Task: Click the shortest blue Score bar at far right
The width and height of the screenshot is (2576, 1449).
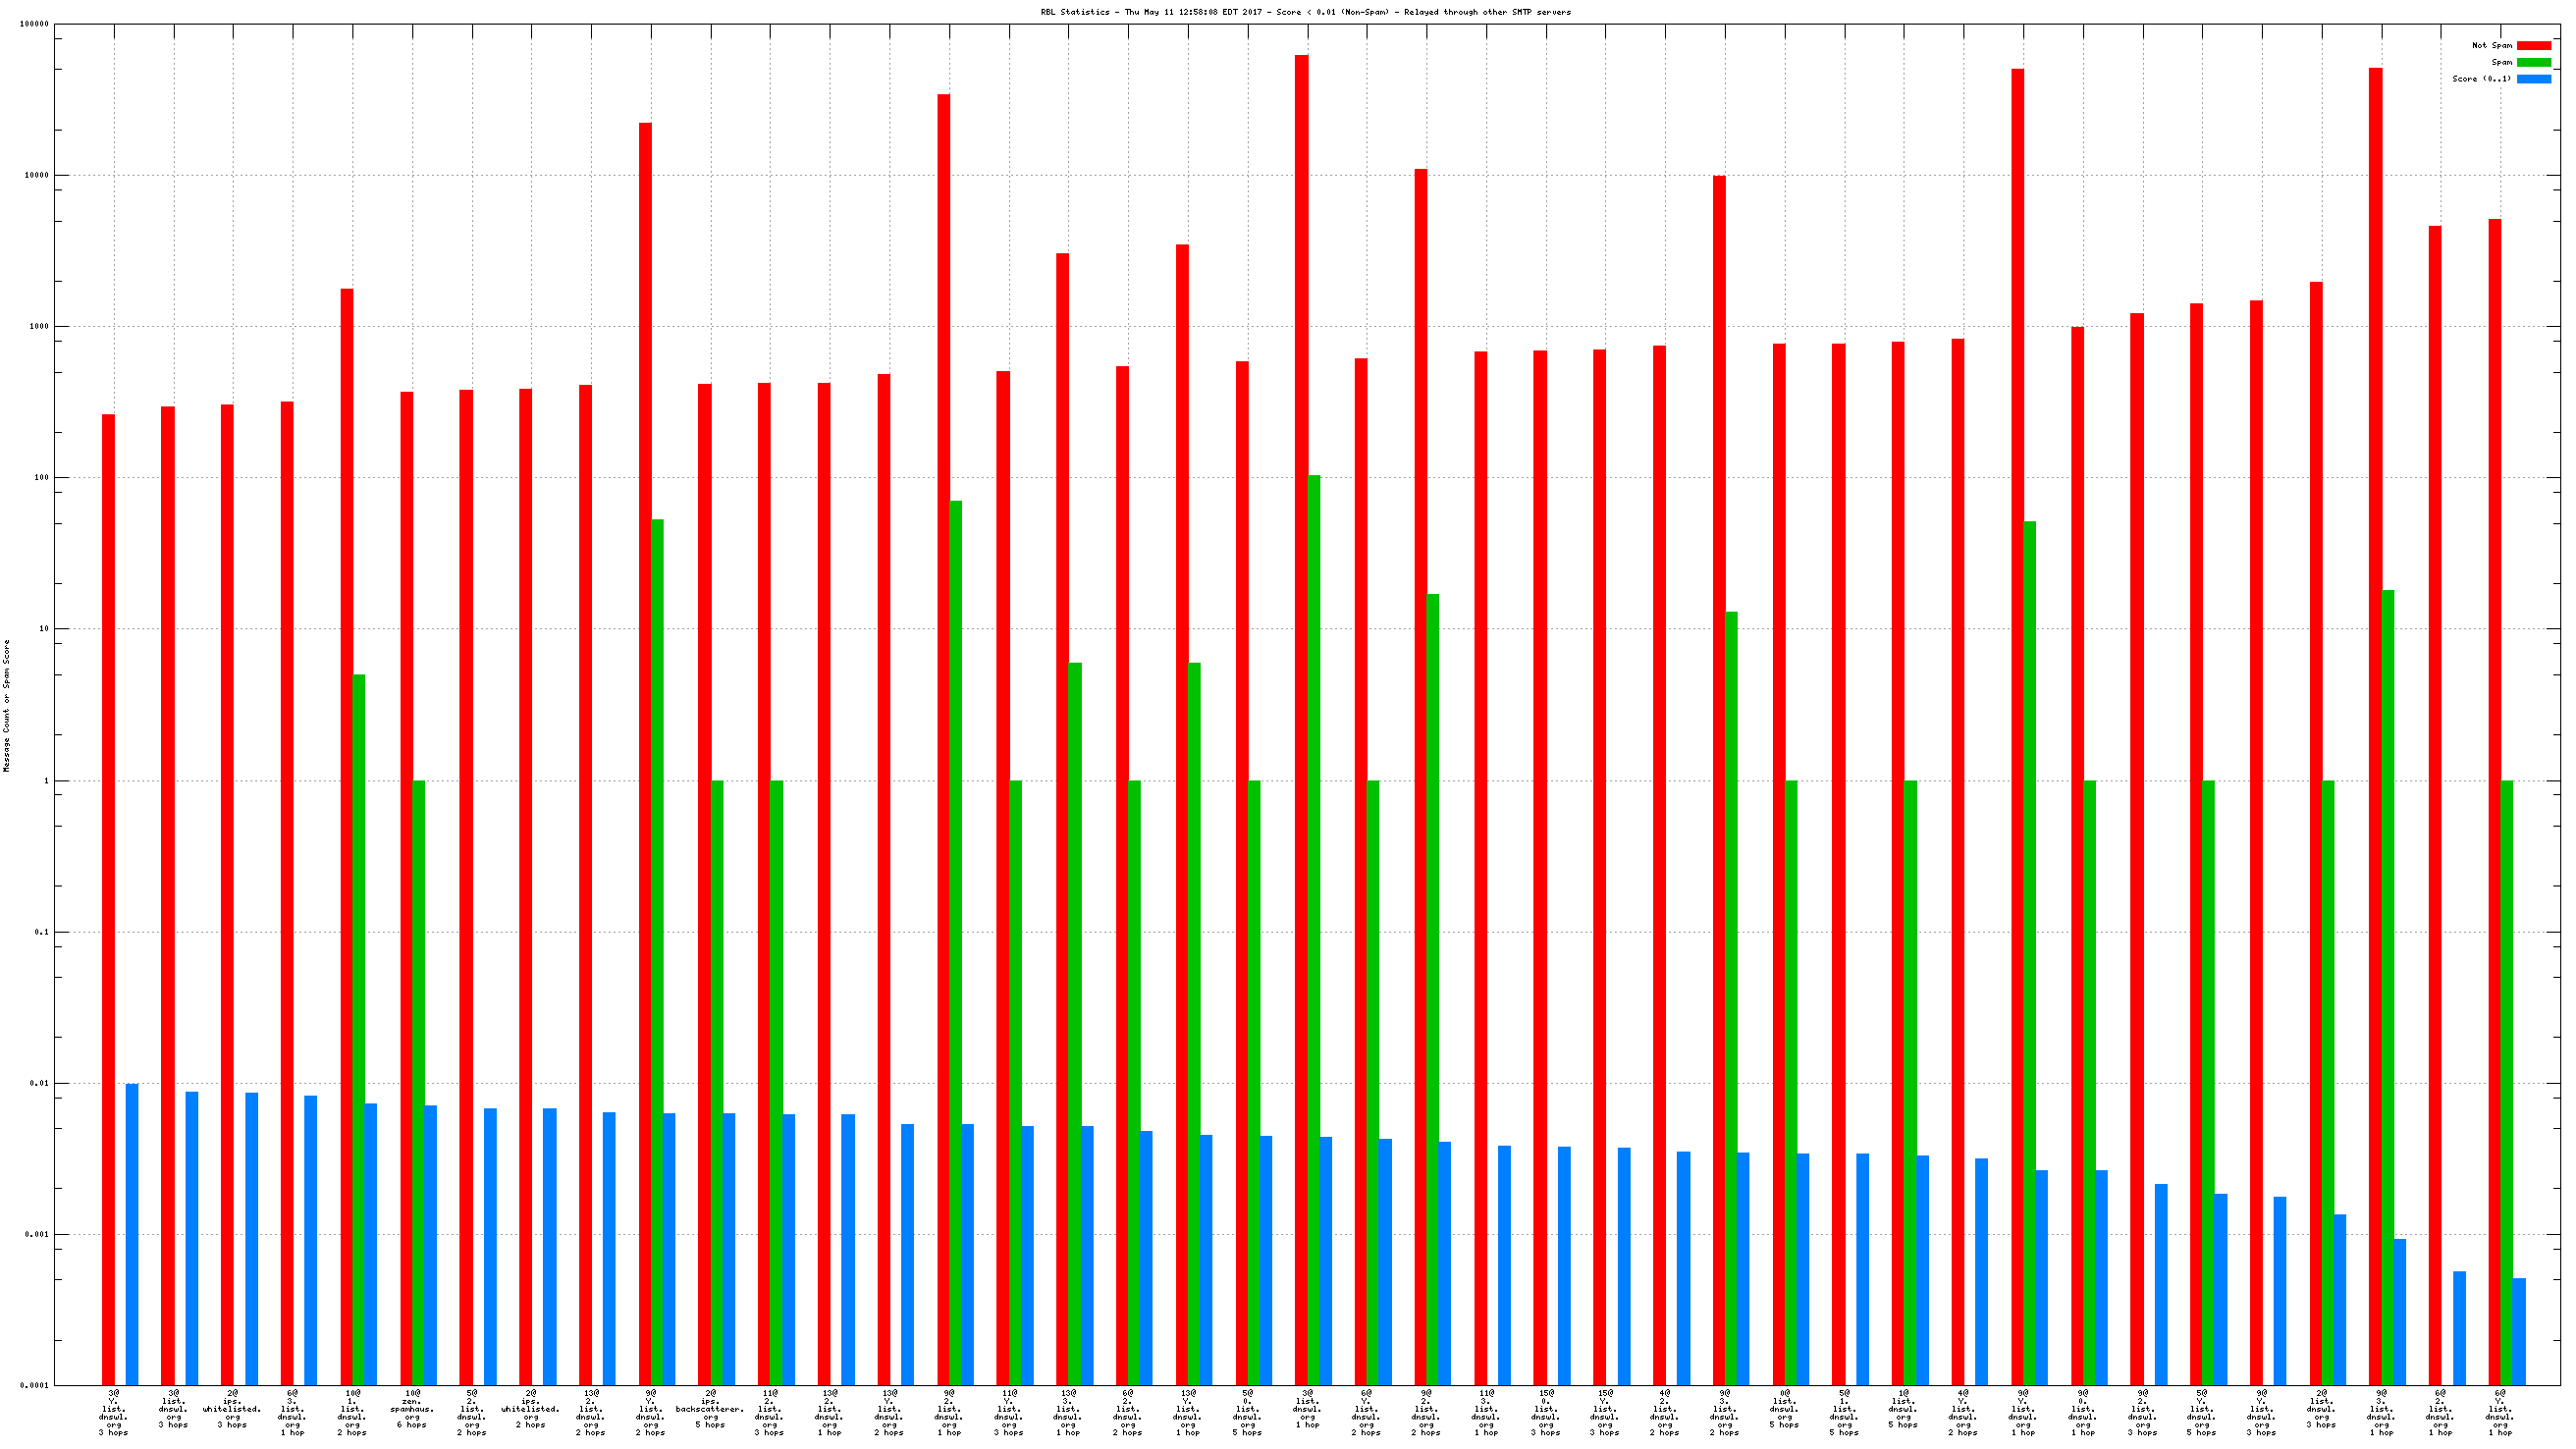Action: click(x=2519, y=1330)
